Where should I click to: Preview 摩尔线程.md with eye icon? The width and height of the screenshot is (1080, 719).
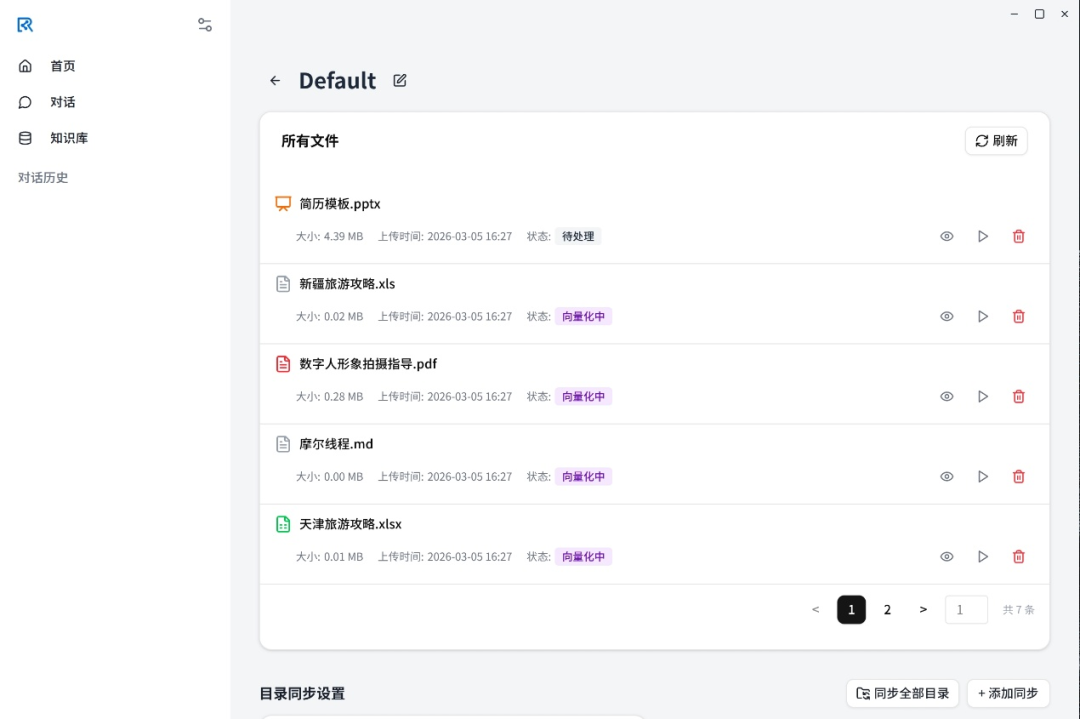click(x=947, y=477)
